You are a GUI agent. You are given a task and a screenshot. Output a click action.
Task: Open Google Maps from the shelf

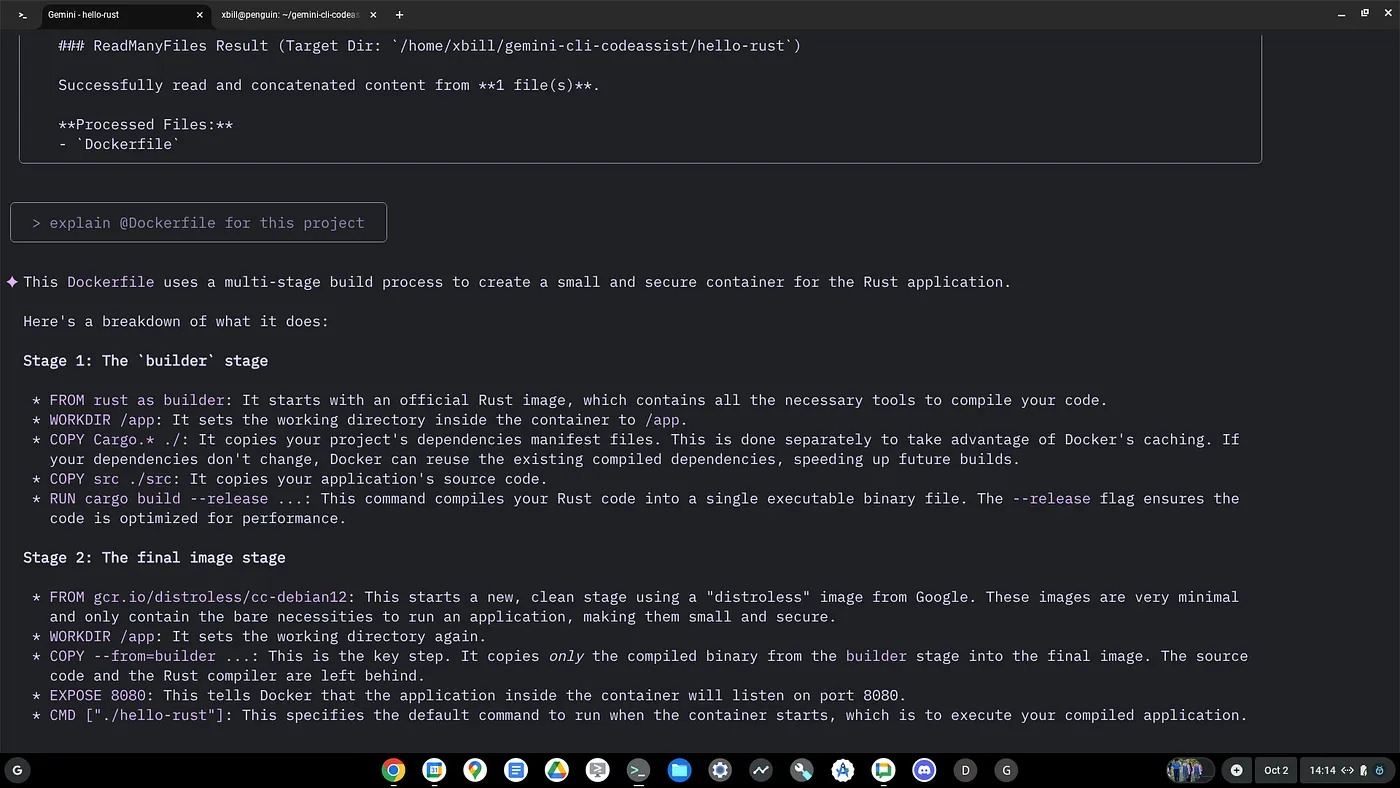click(475, 770)
